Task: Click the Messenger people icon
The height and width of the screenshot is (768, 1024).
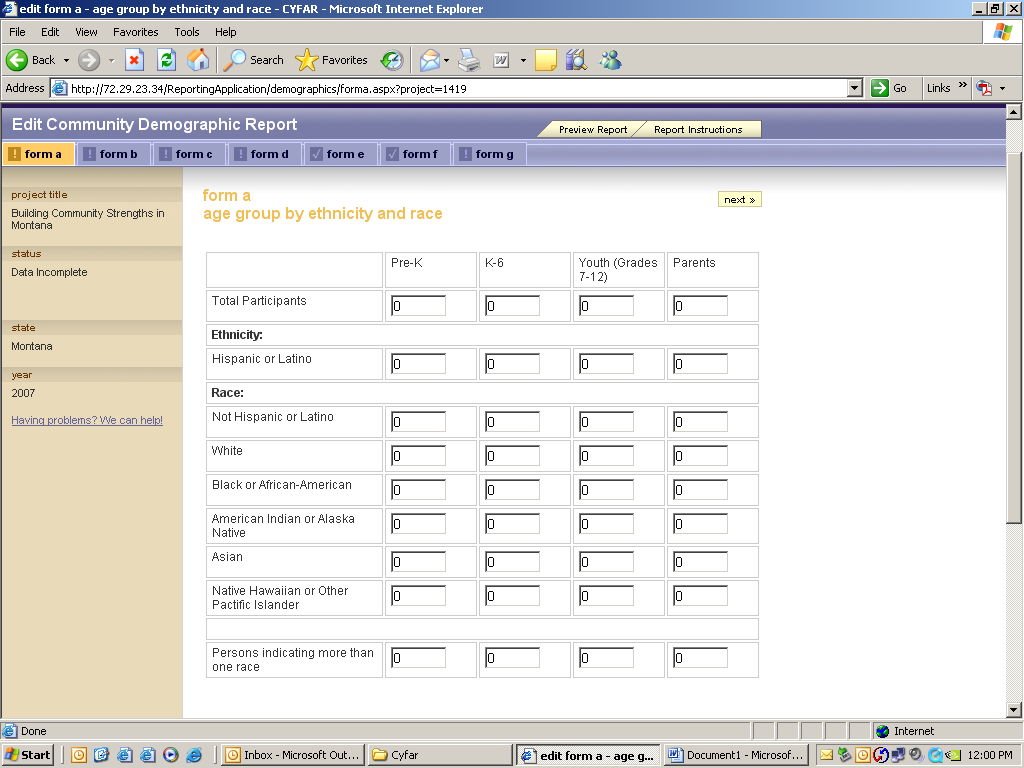Action: point(610,60)
